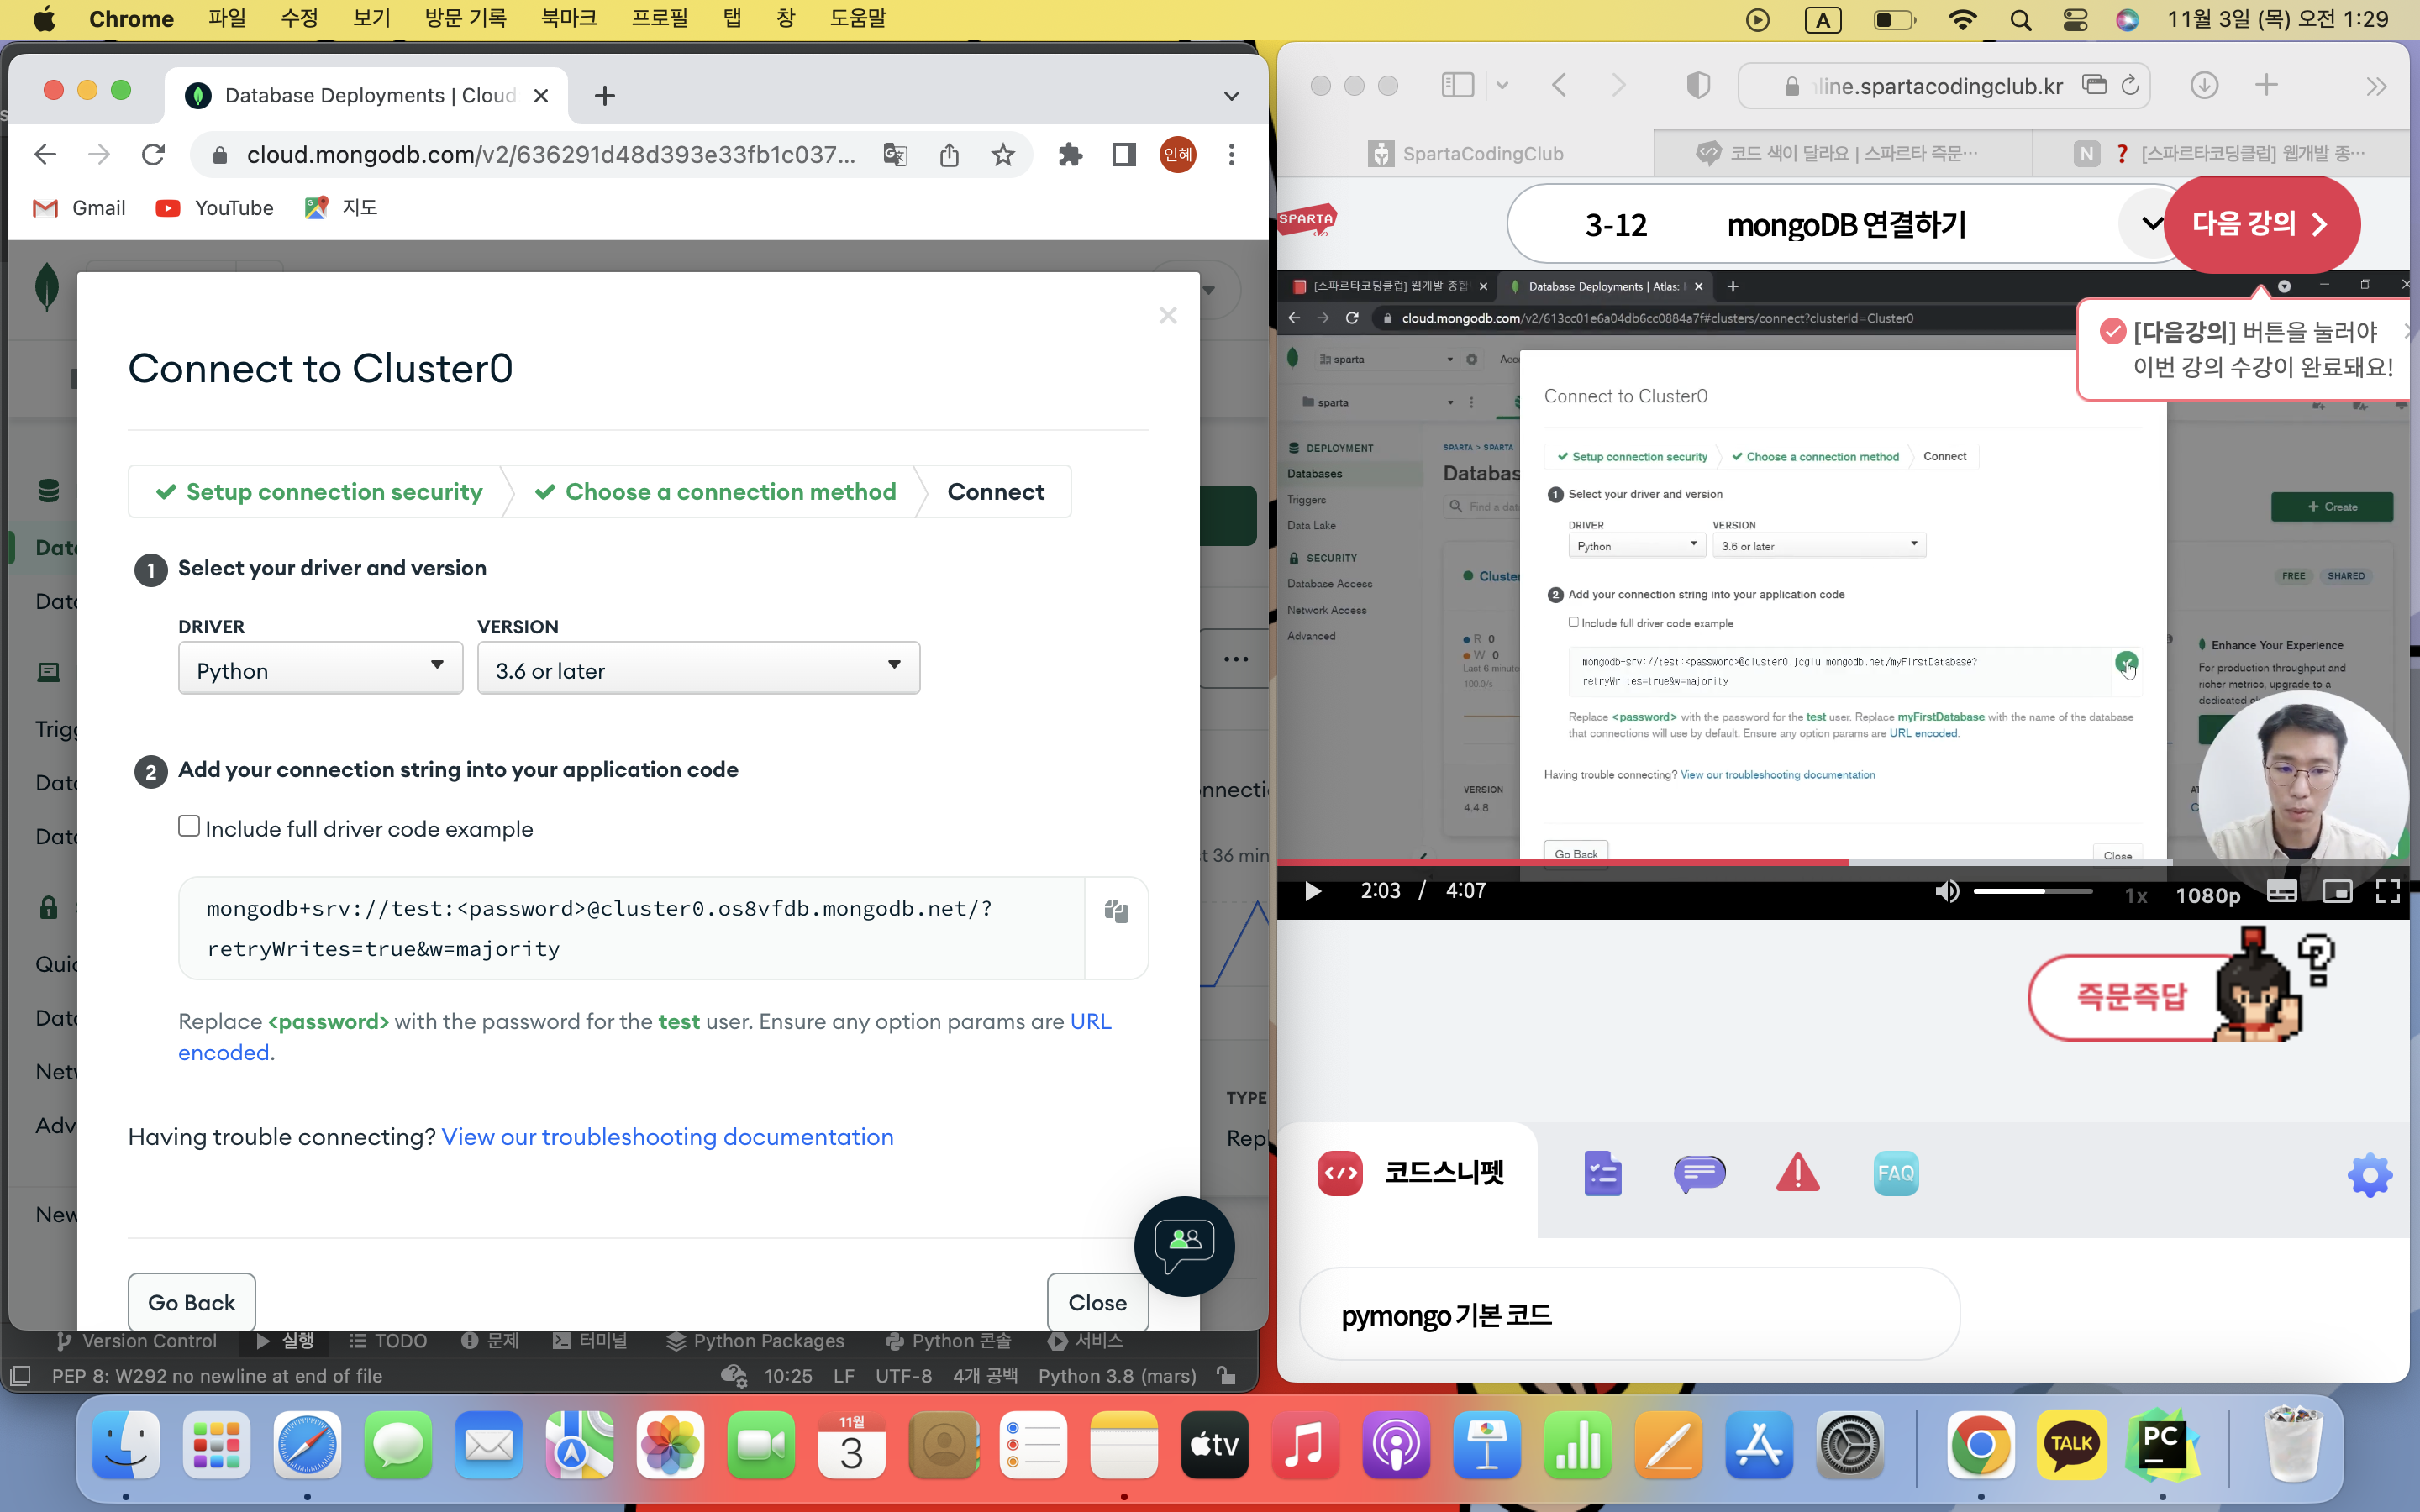2420x1512 pixels.
Task: Enter fullscreen on the lecture video
Action: coord(2388,891)
